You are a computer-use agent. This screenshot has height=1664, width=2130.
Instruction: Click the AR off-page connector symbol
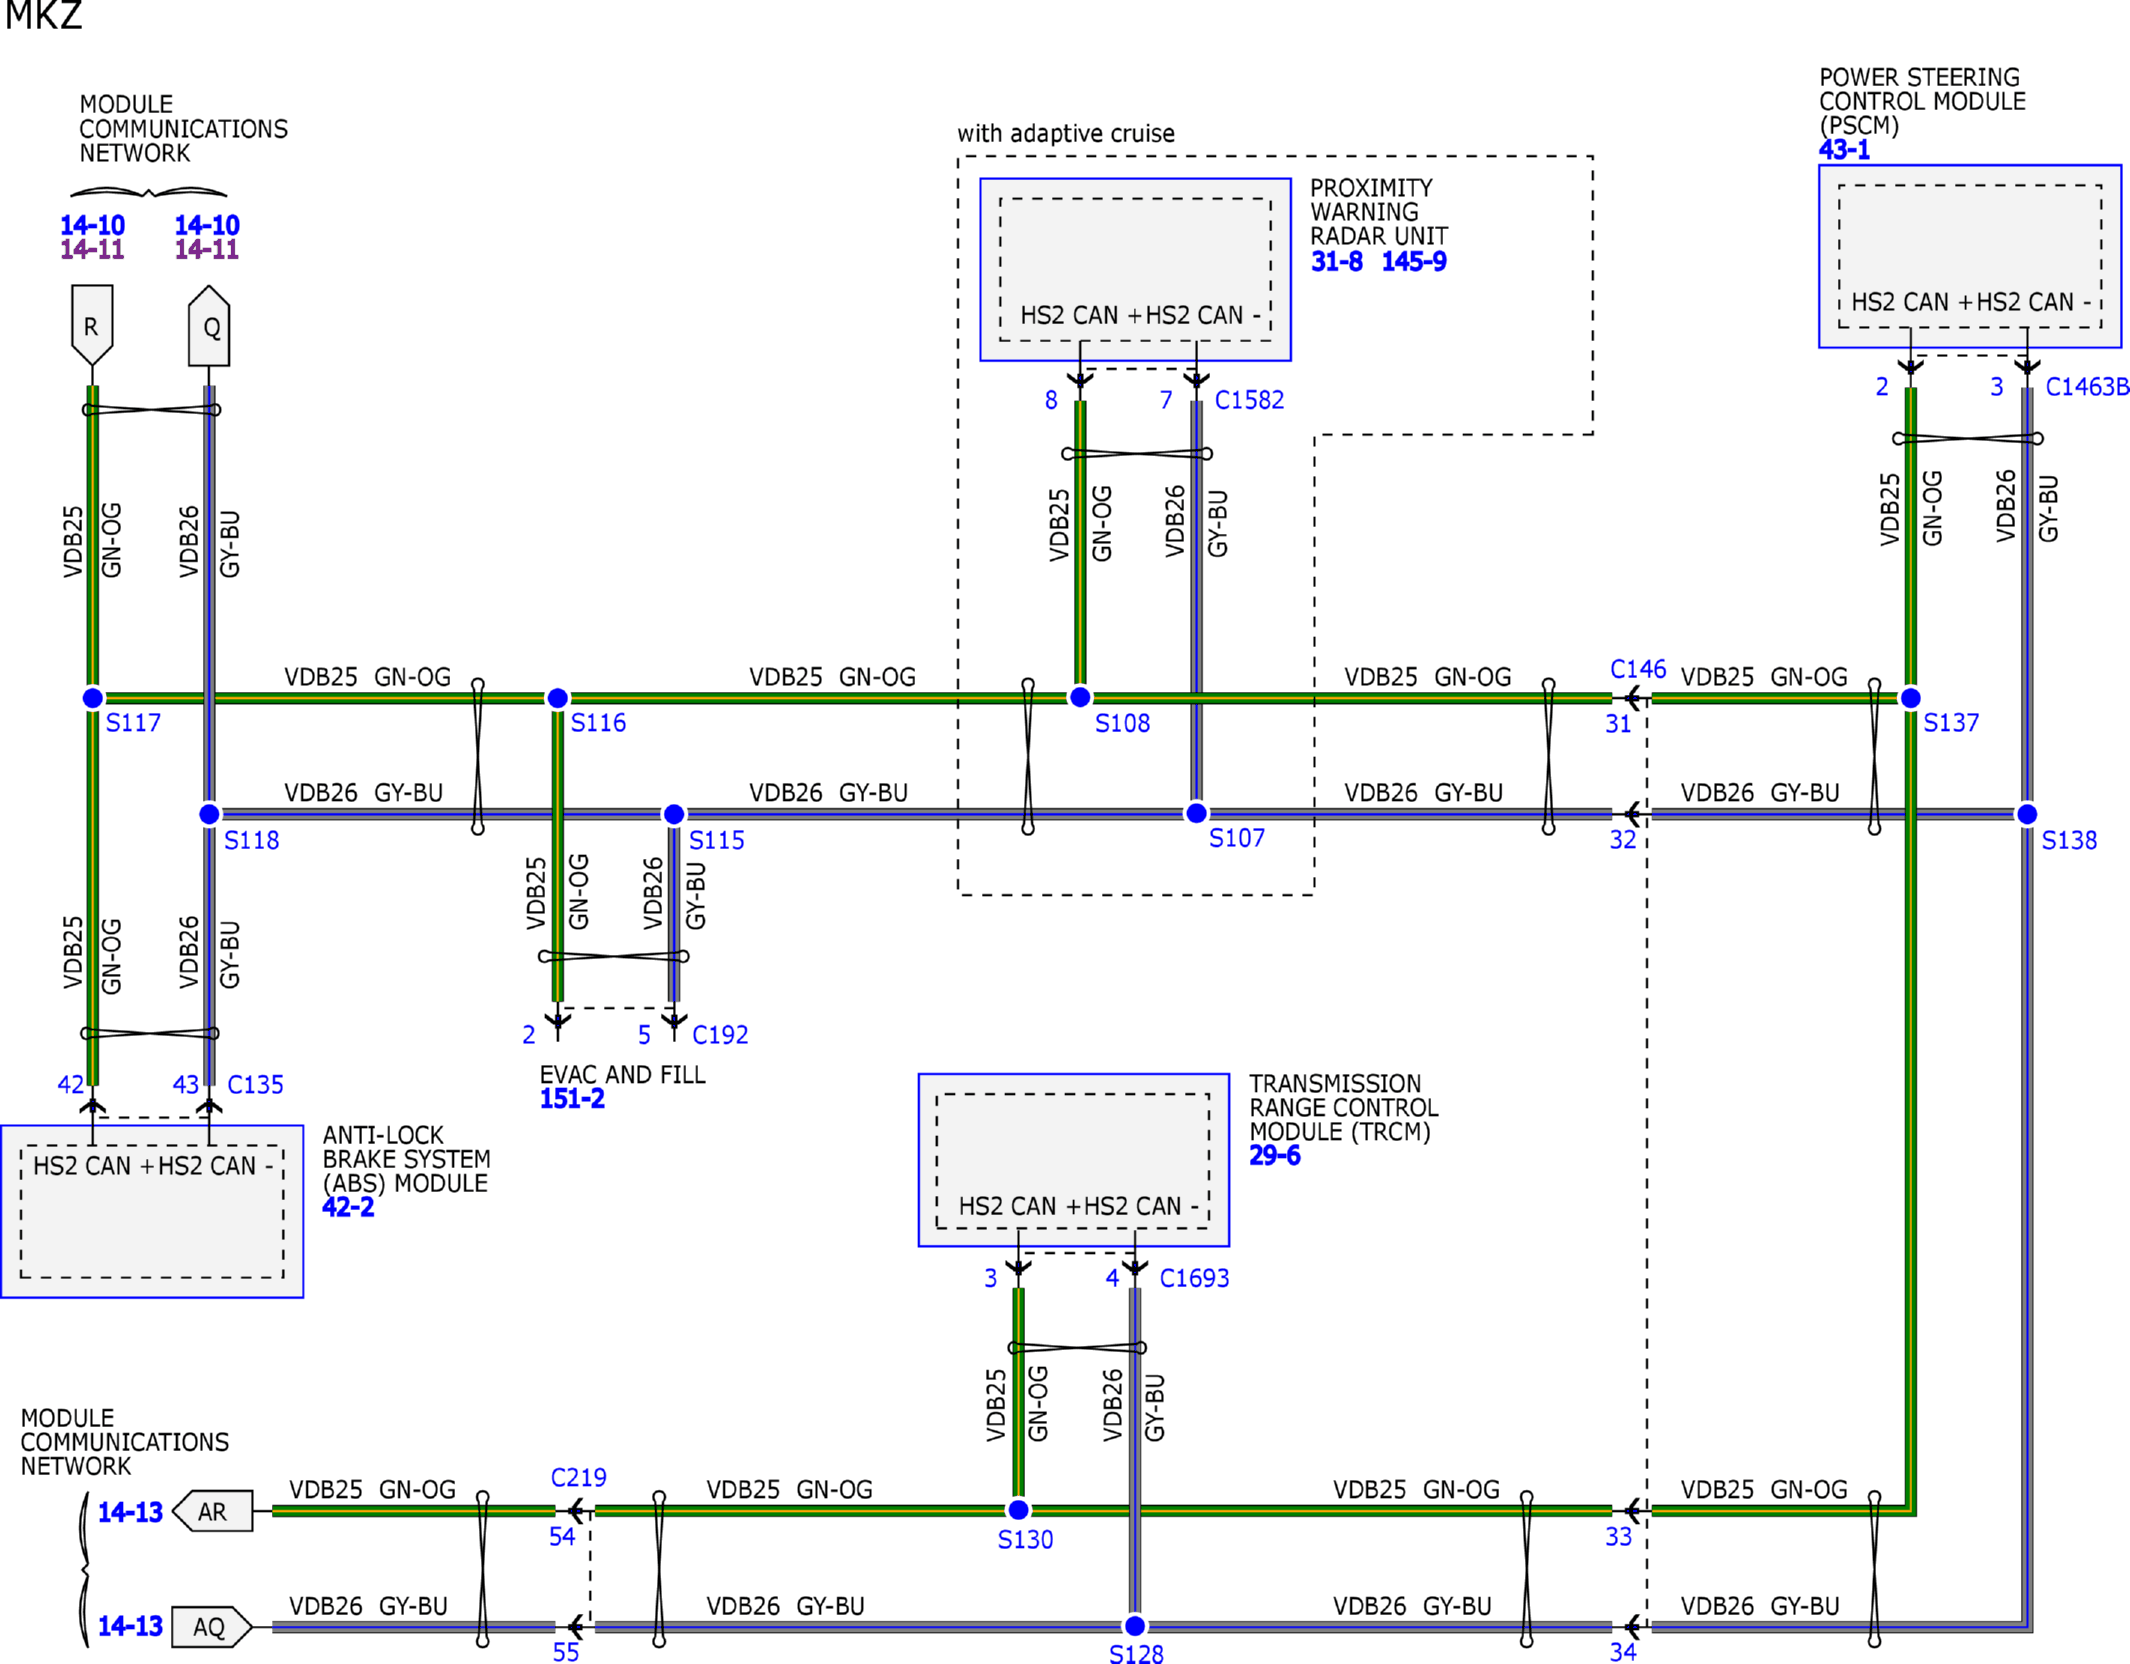(x=212, y=1511)
